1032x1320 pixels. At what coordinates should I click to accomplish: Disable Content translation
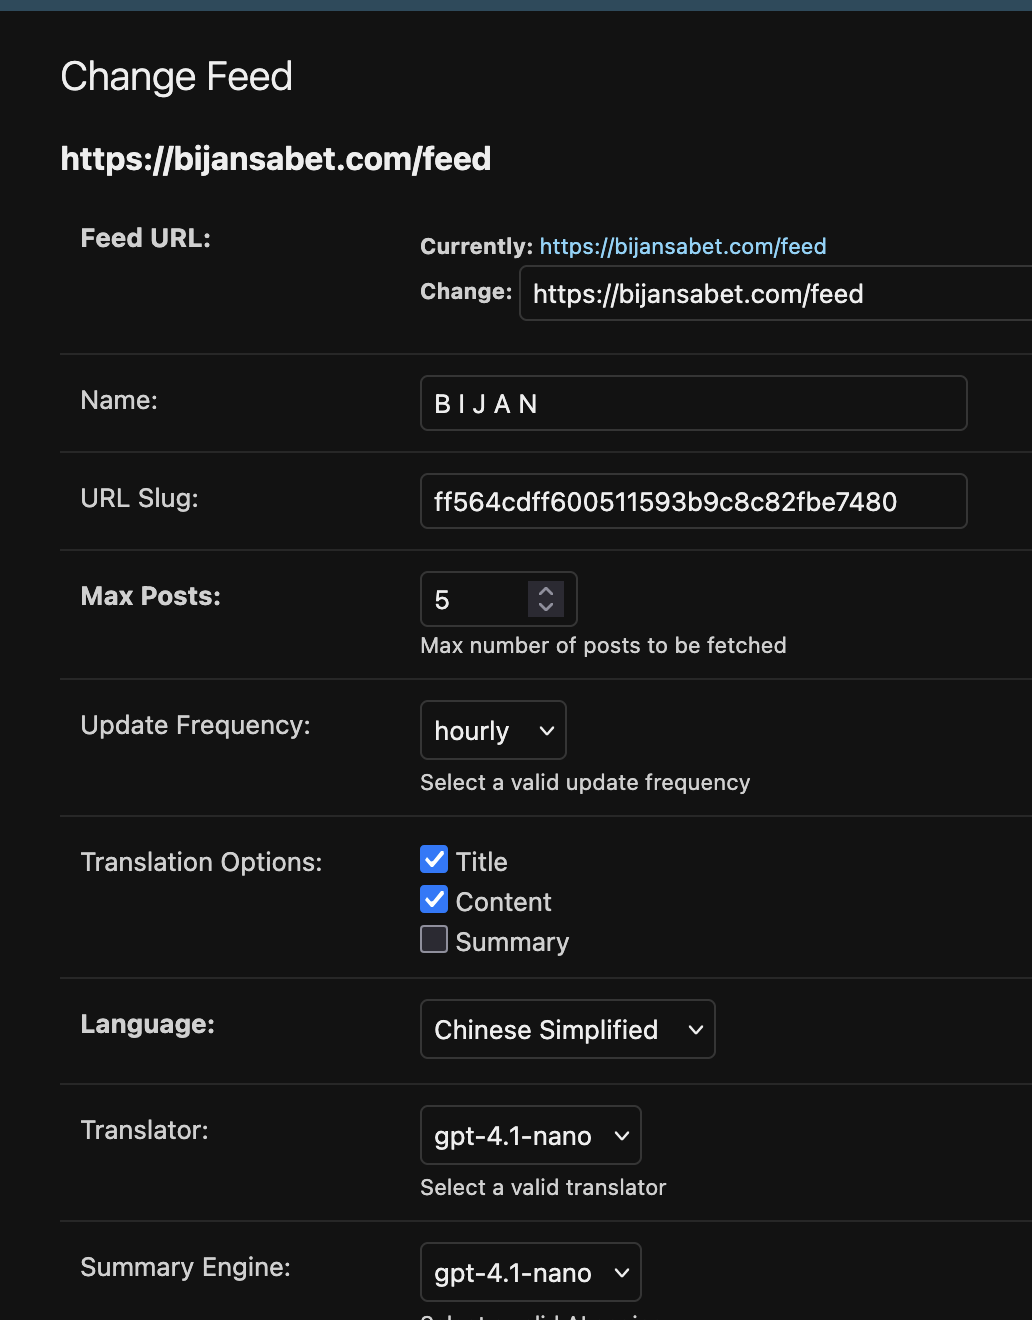tap(433, 899)
